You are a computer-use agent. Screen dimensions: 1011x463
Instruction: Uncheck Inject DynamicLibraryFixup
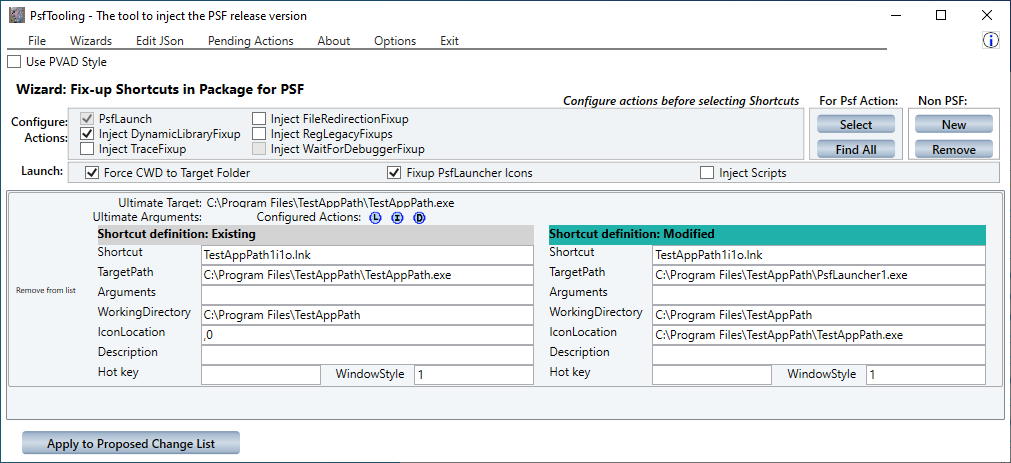[88, 134]
